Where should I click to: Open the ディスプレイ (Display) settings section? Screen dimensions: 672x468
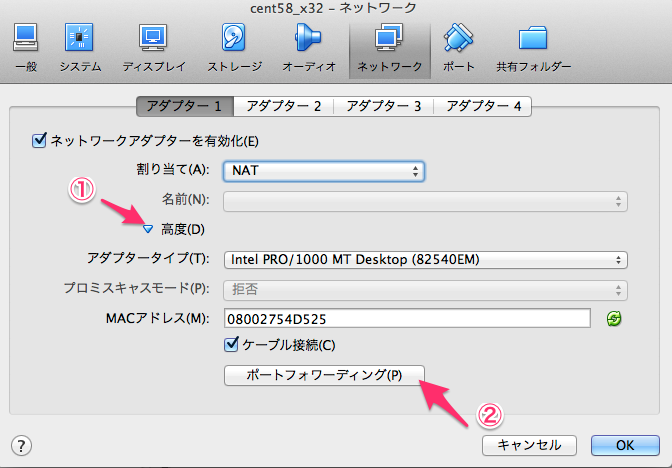[x=153, y=48]
